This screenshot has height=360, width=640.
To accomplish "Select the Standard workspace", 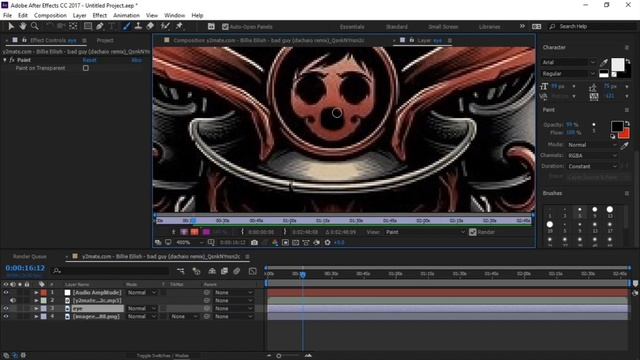I will point(396,27).
